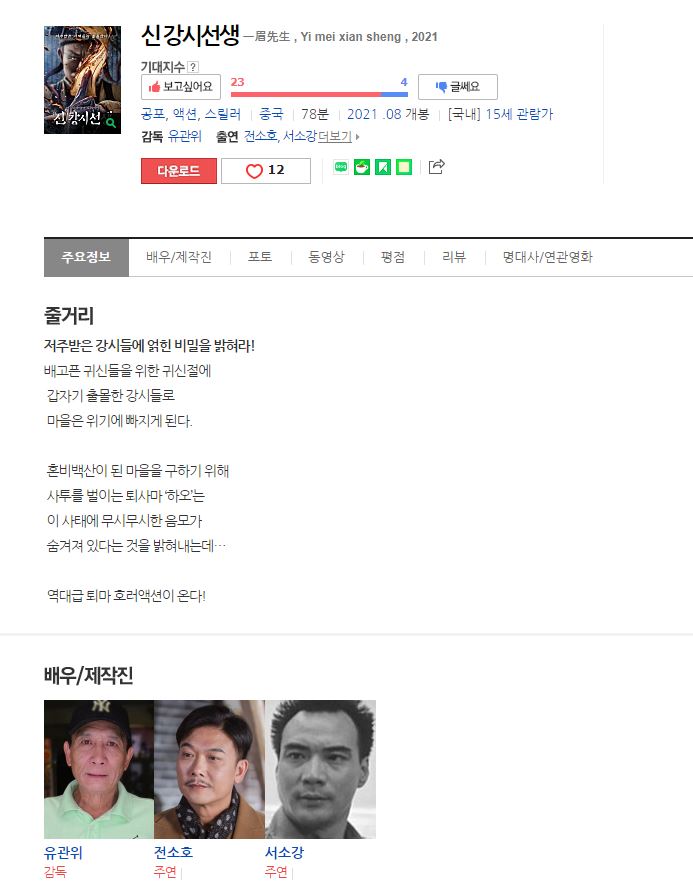Open the 포토 tab
Screen dimensions: 693x889
[x=260, y=257]
